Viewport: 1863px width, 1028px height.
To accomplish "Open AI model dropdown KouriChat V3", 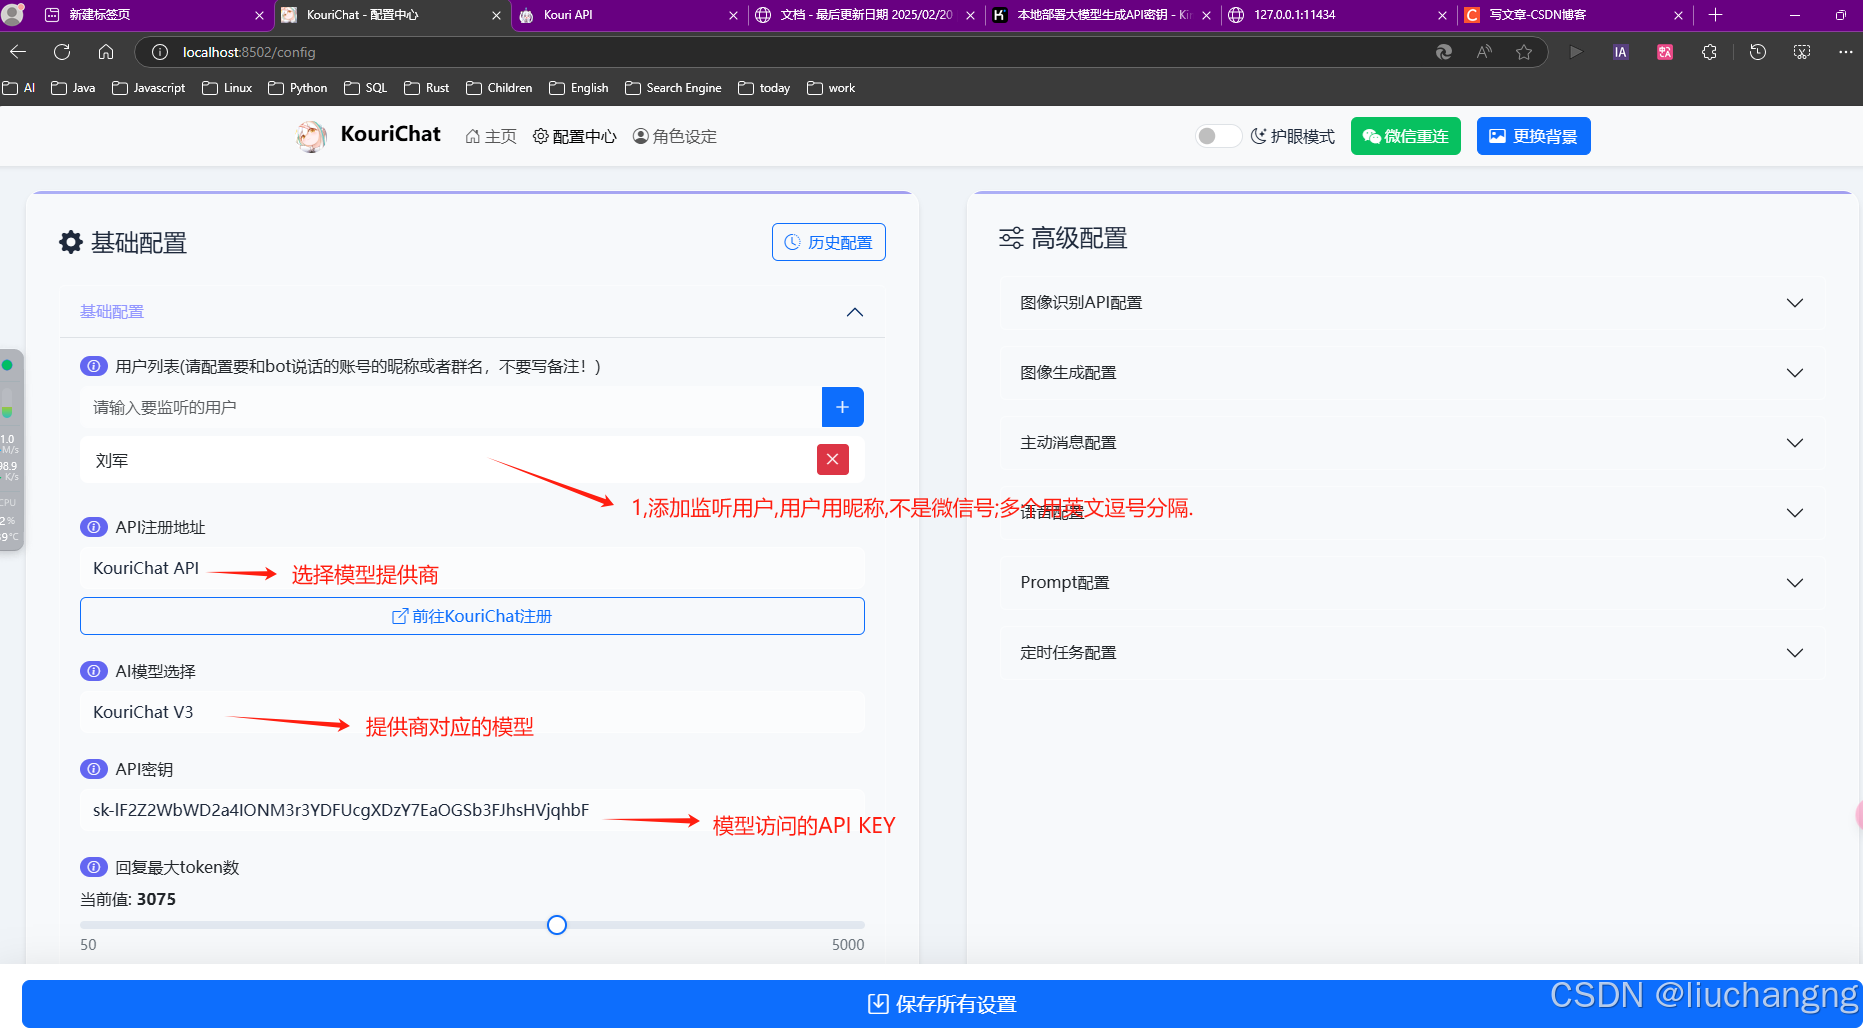I will pyautogui.click(x=472, y=712).
